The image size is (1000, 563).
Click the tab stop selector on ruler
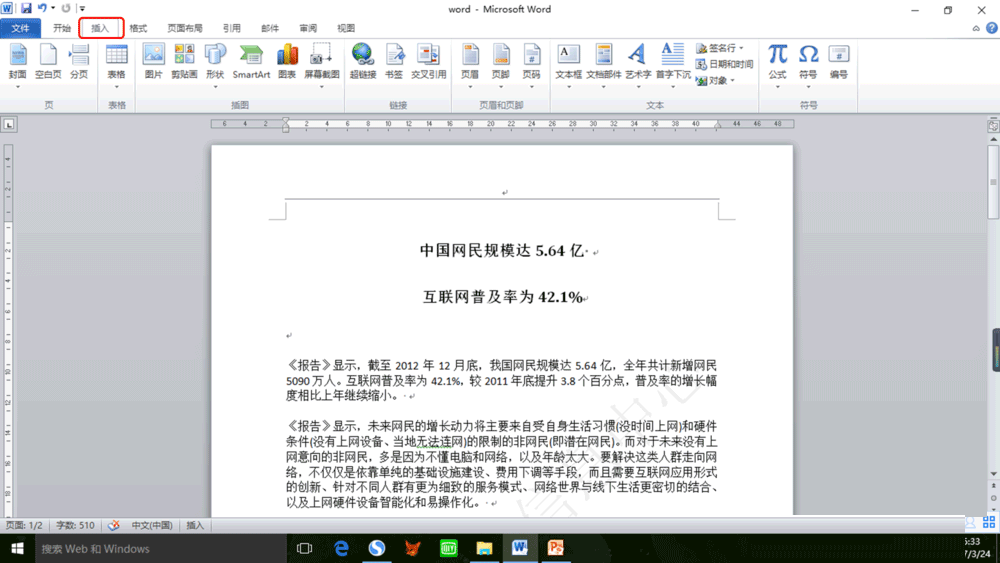click(x=9, y=124)
